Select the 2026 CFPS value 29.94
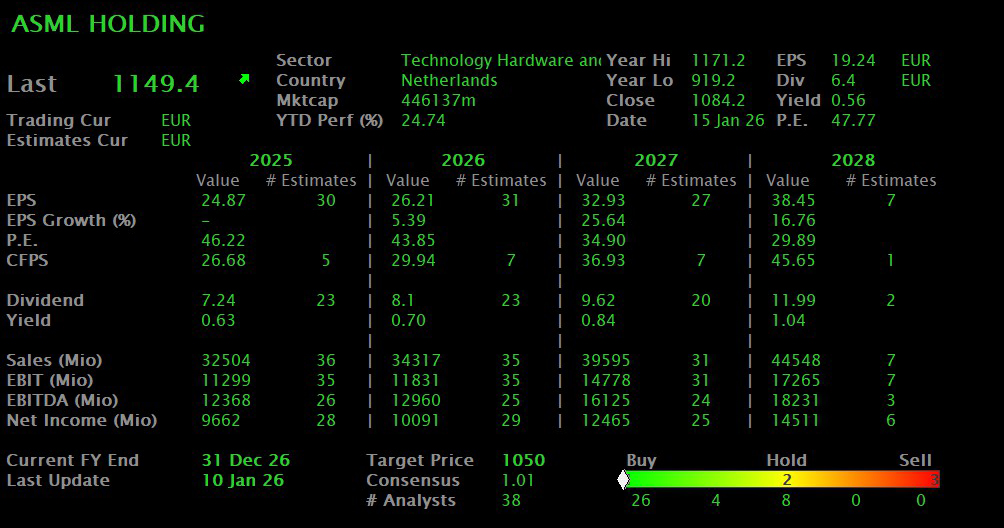 coord(413,260)
